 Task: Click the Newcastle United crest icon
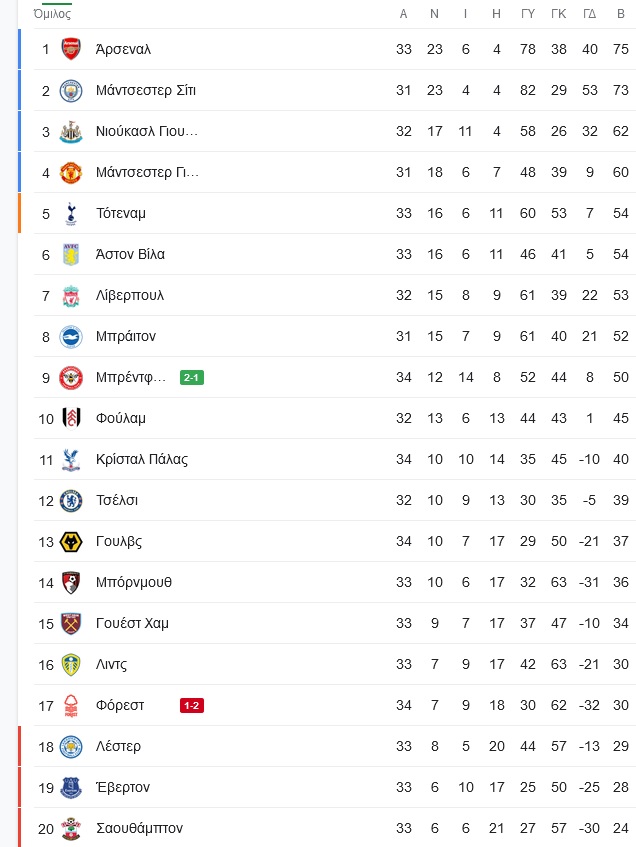pyautogui.click(x=71, y=131)
